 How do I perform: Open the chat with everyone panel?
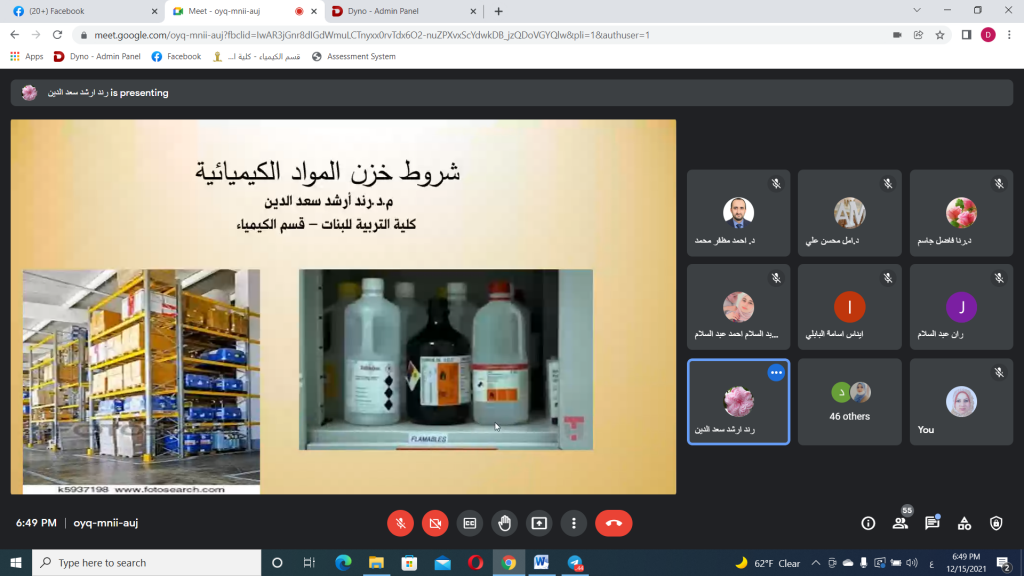tap(932, 523)
